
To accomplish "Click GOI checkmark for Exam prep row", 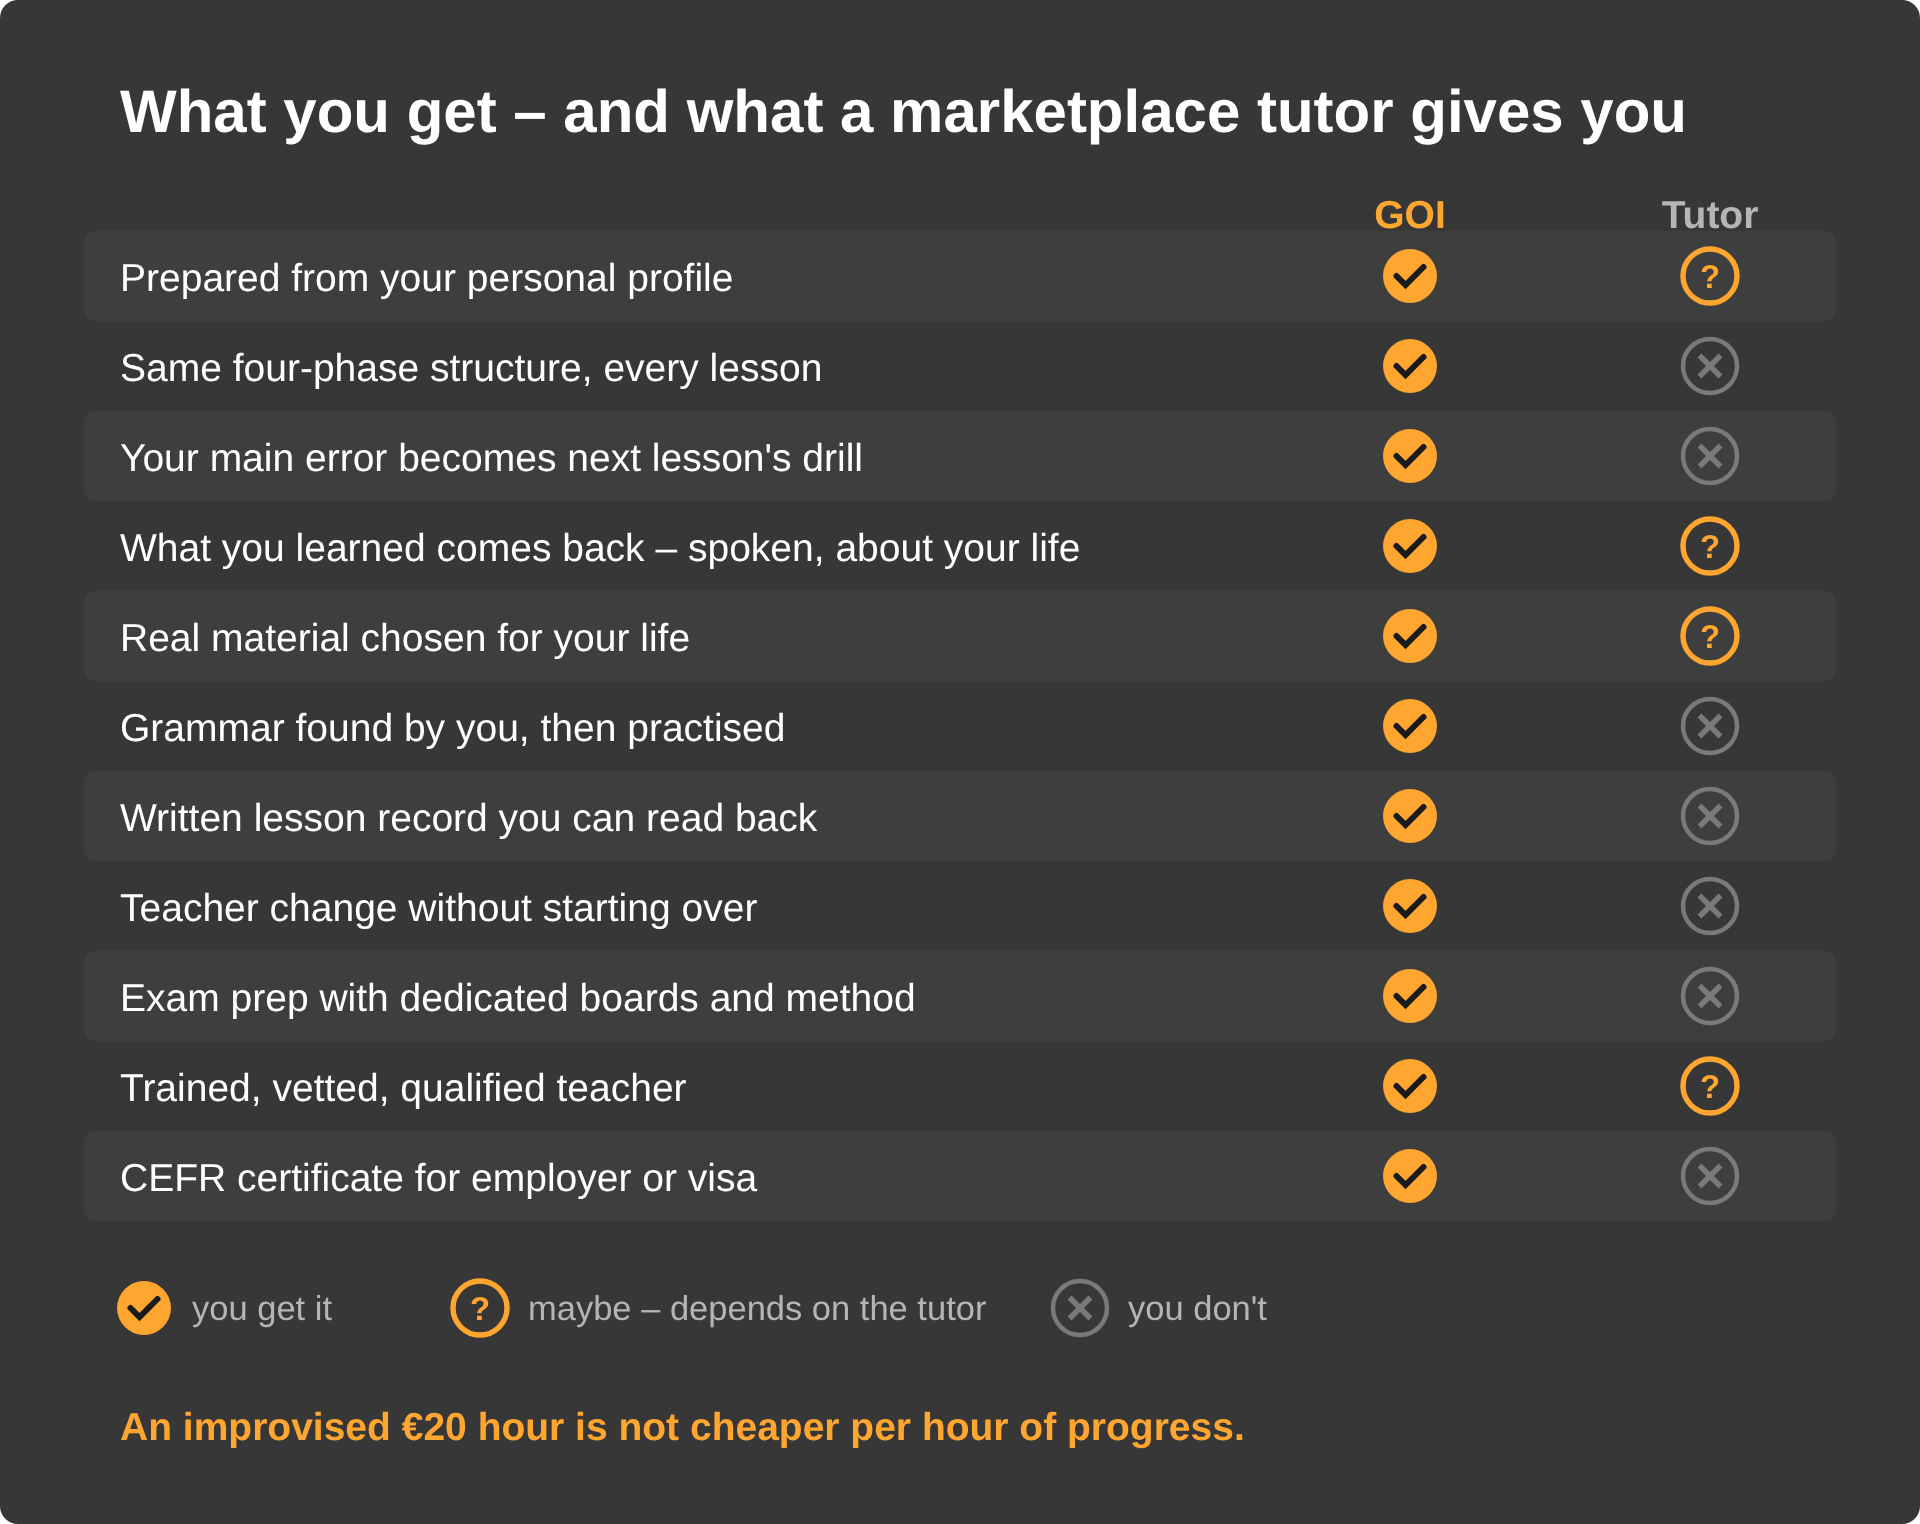I will click(1410, 996).
